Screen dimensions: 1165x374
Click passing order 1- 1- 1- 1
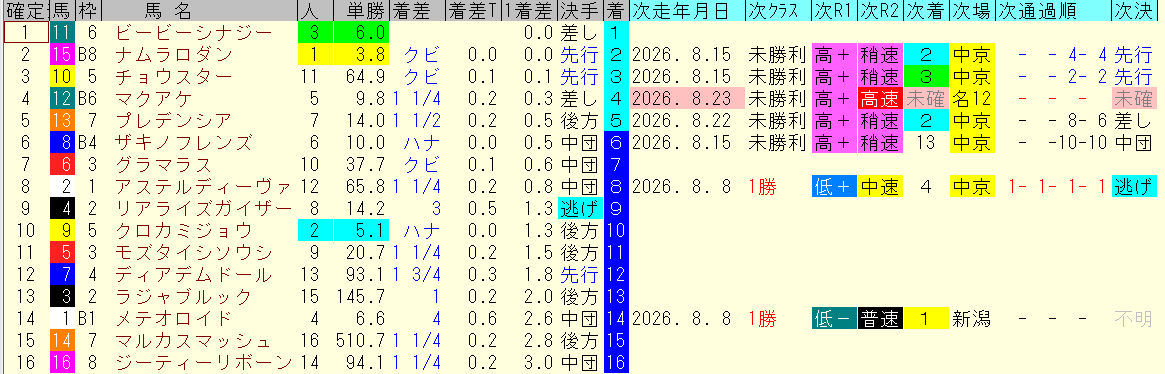(1056, 186)
